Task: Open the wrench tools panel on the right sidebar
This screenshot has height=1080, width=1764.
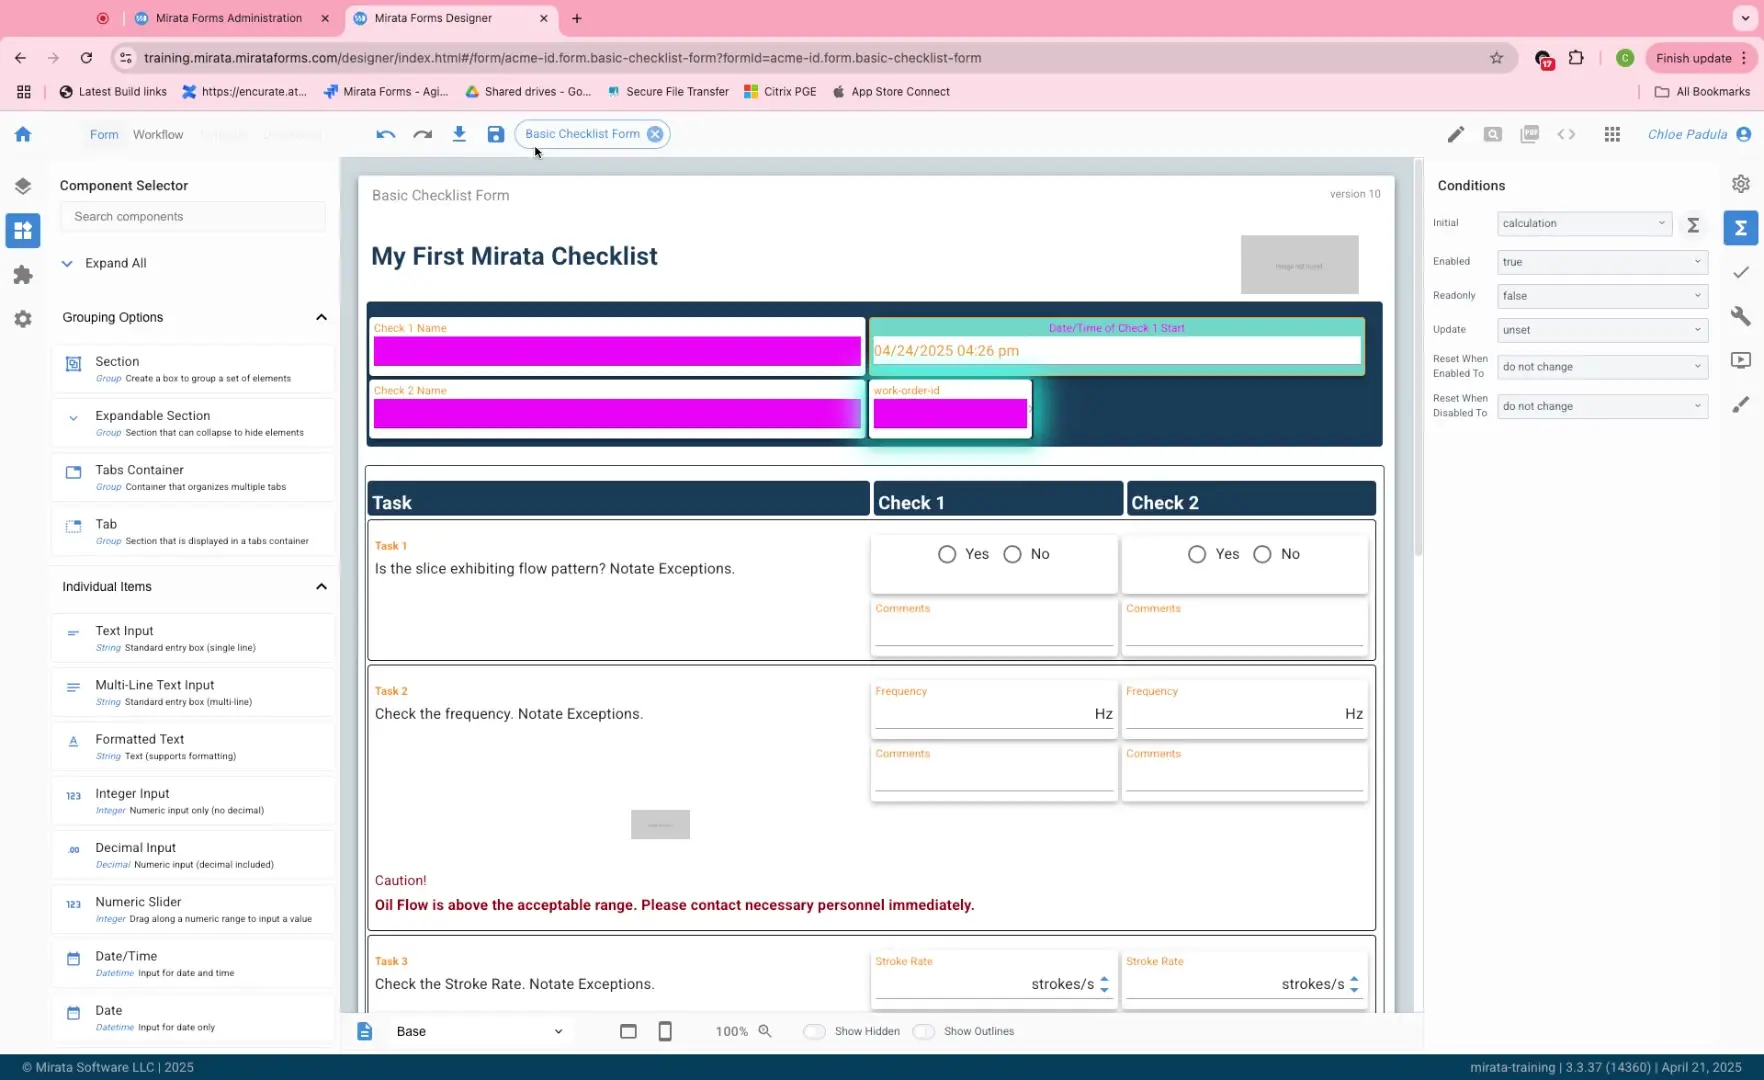Action: [1741, 316]
